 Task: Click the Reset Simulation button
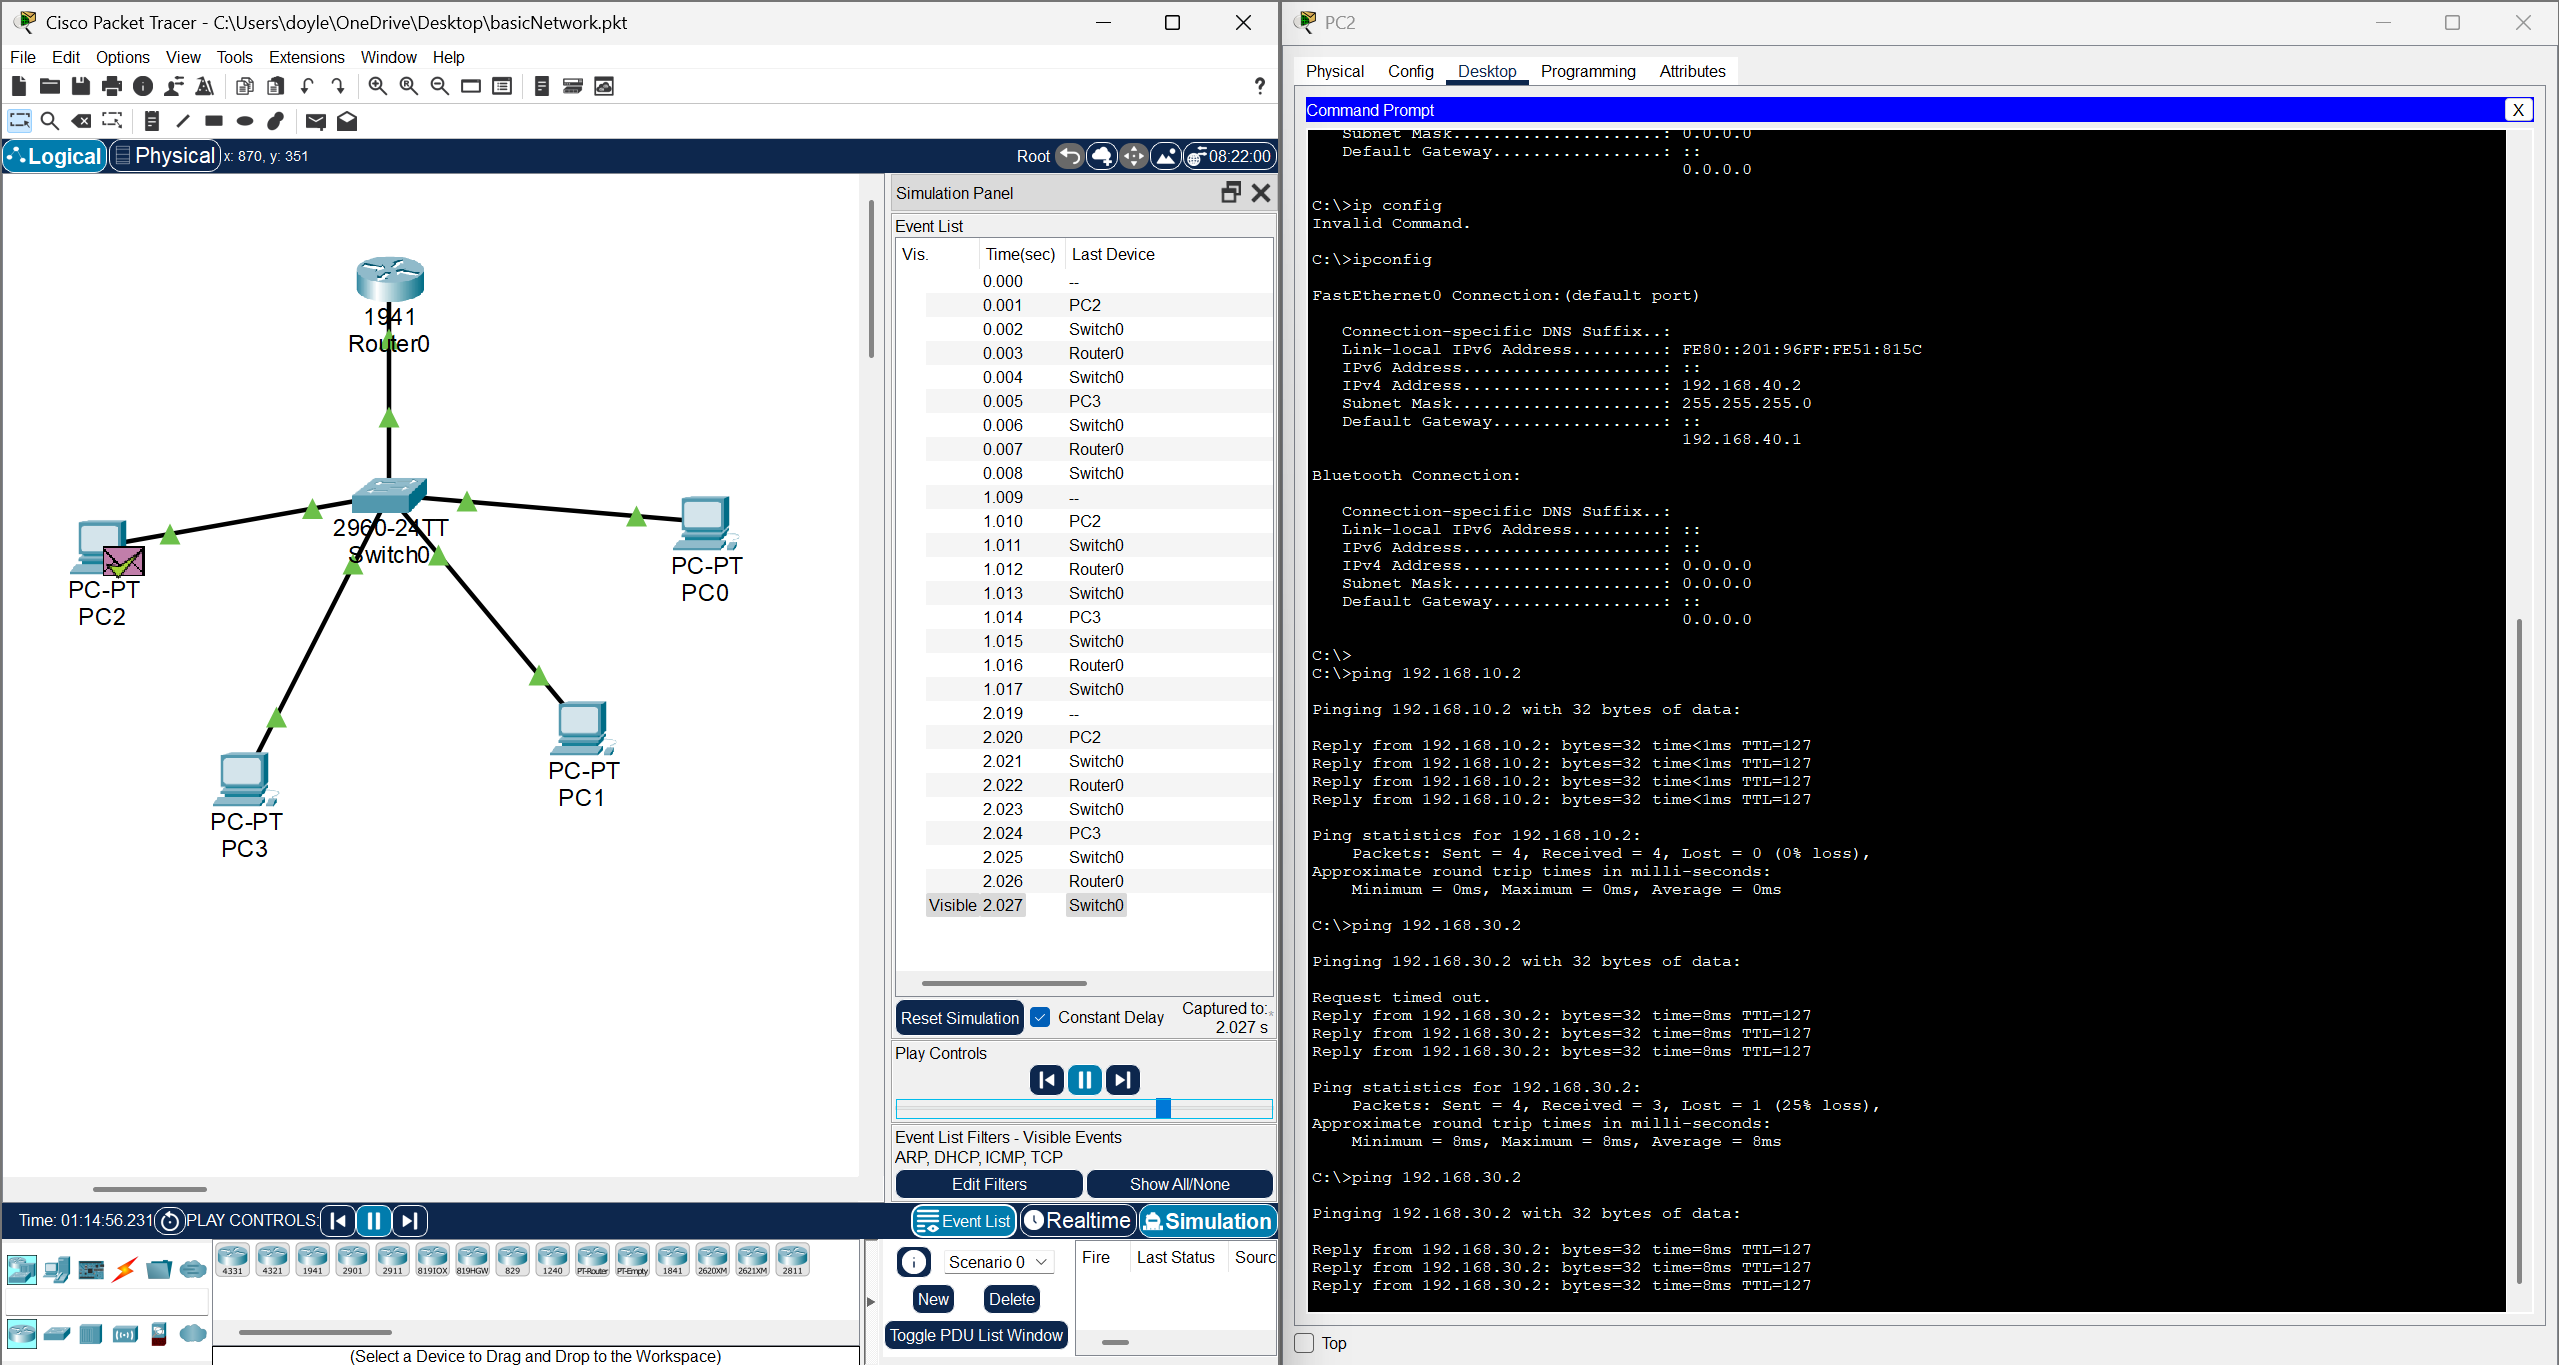pyautogui.click(x=959, y=1018)
